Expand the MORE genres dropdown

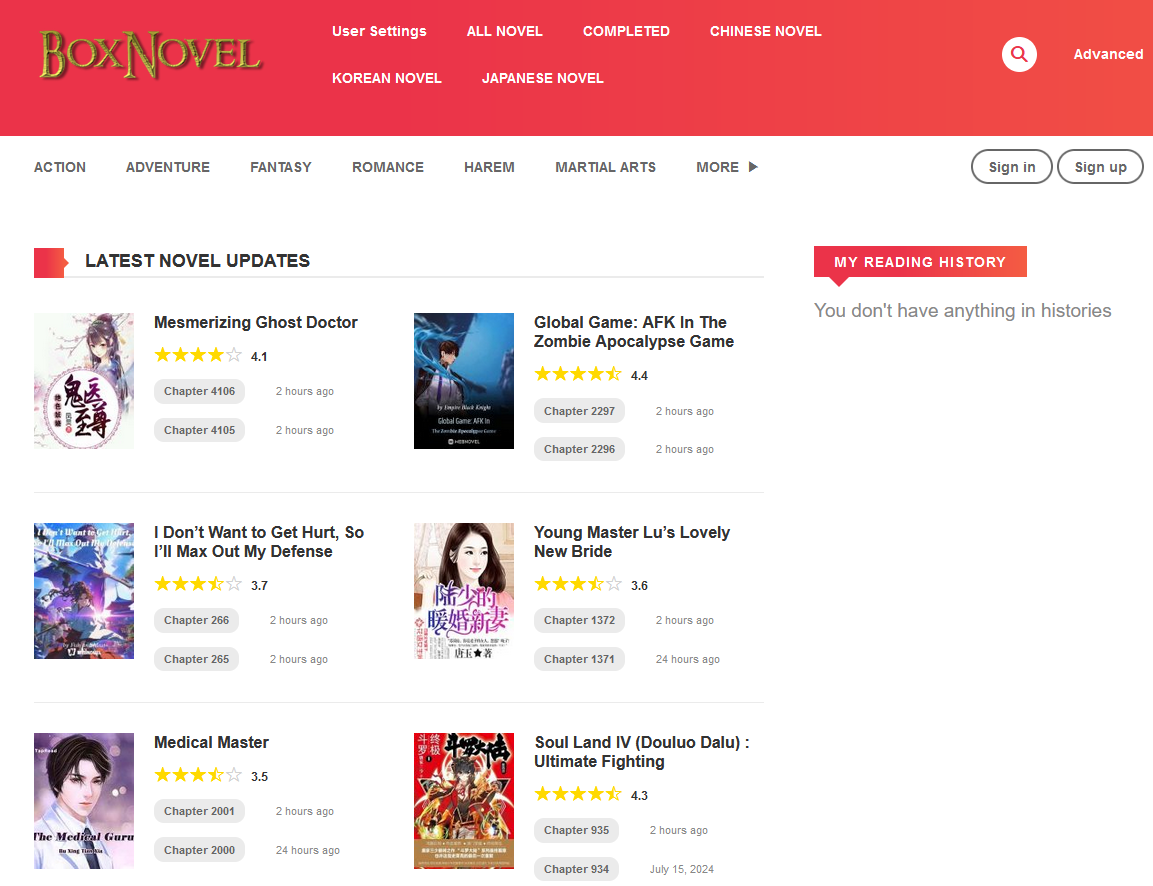click(x=726, y=167)
